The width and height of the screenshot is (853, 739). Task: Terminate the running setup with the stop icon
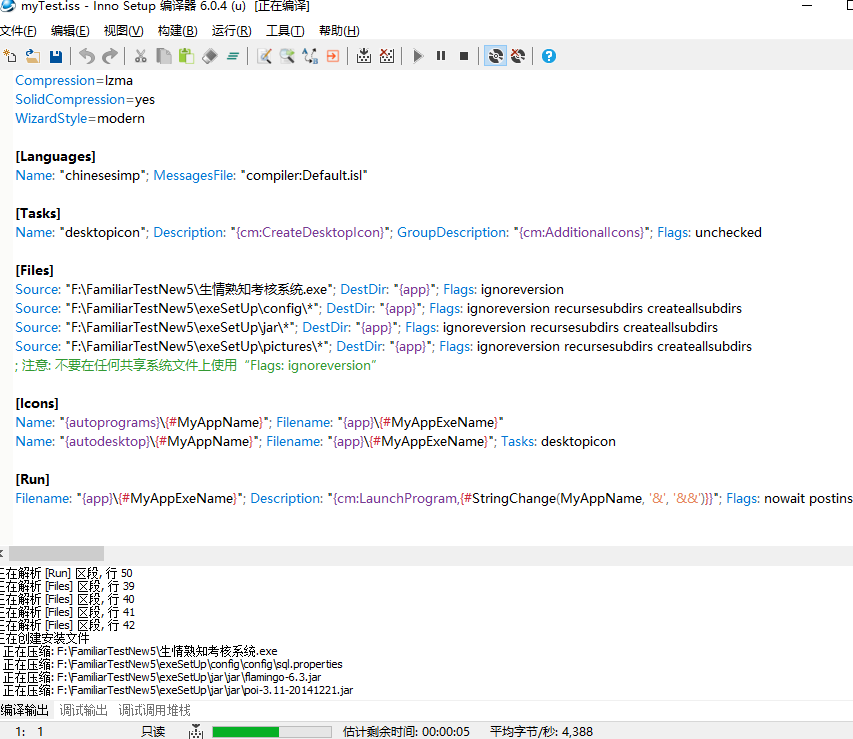click(x=463, y=56)
